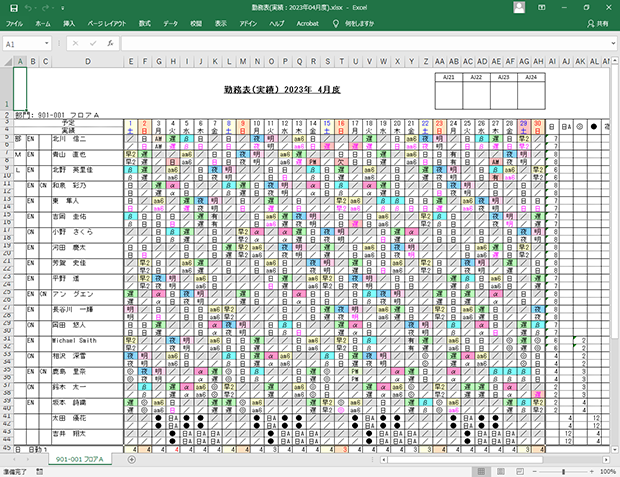620x477 pixels.
Task: Select column AH header
Action: pos(538,61)
